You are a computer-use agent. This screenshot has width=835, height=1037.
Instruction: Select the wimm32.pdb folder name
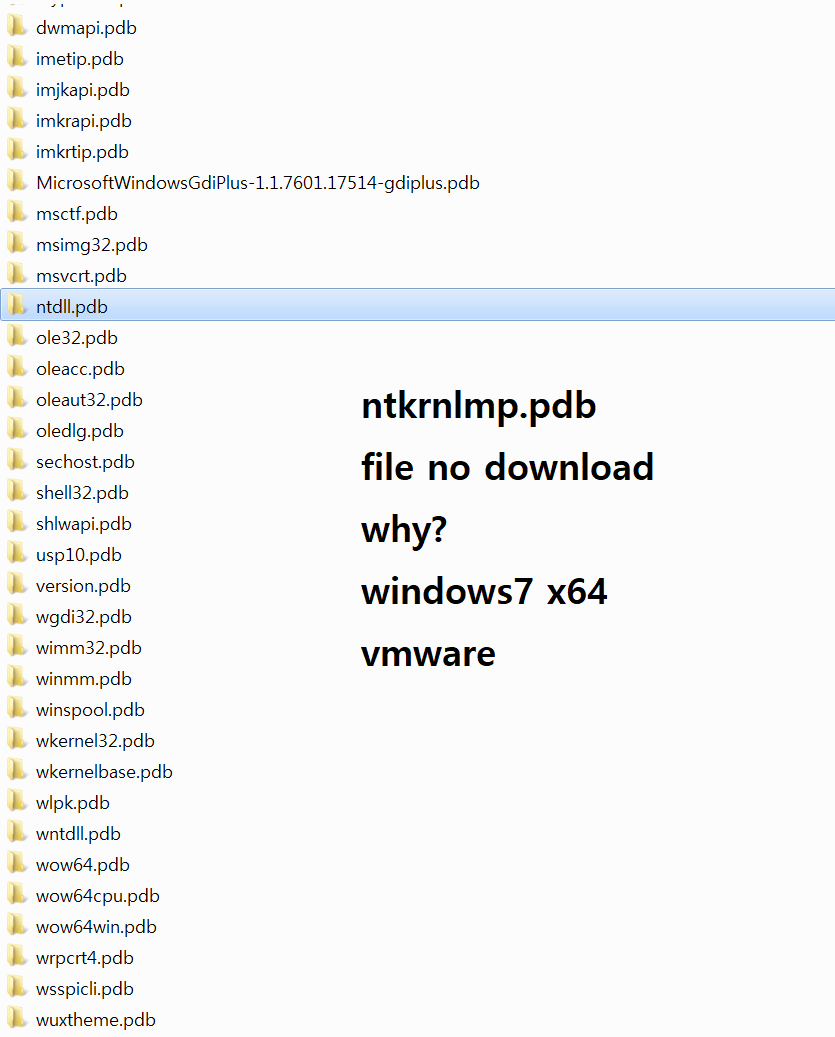click(x=89, y=648)
